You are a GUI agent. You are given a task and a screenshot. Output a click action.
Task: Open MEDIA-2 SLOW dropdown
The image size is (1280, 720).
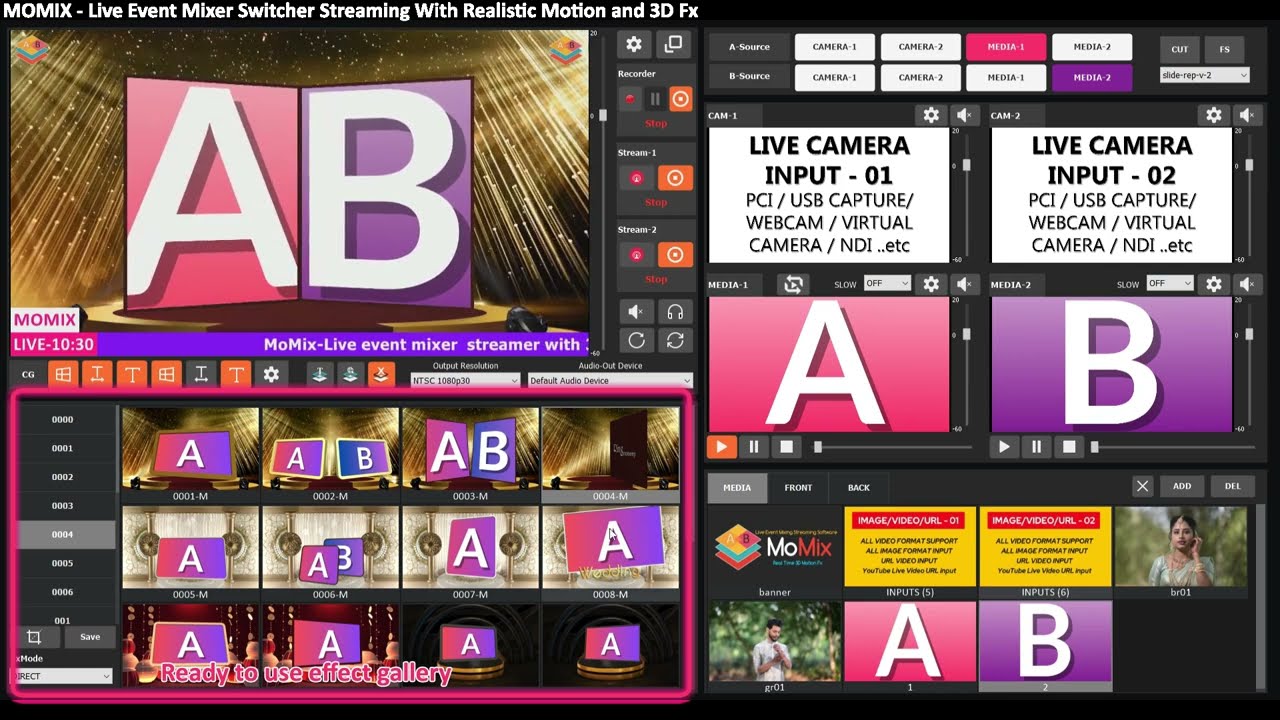1170,284
